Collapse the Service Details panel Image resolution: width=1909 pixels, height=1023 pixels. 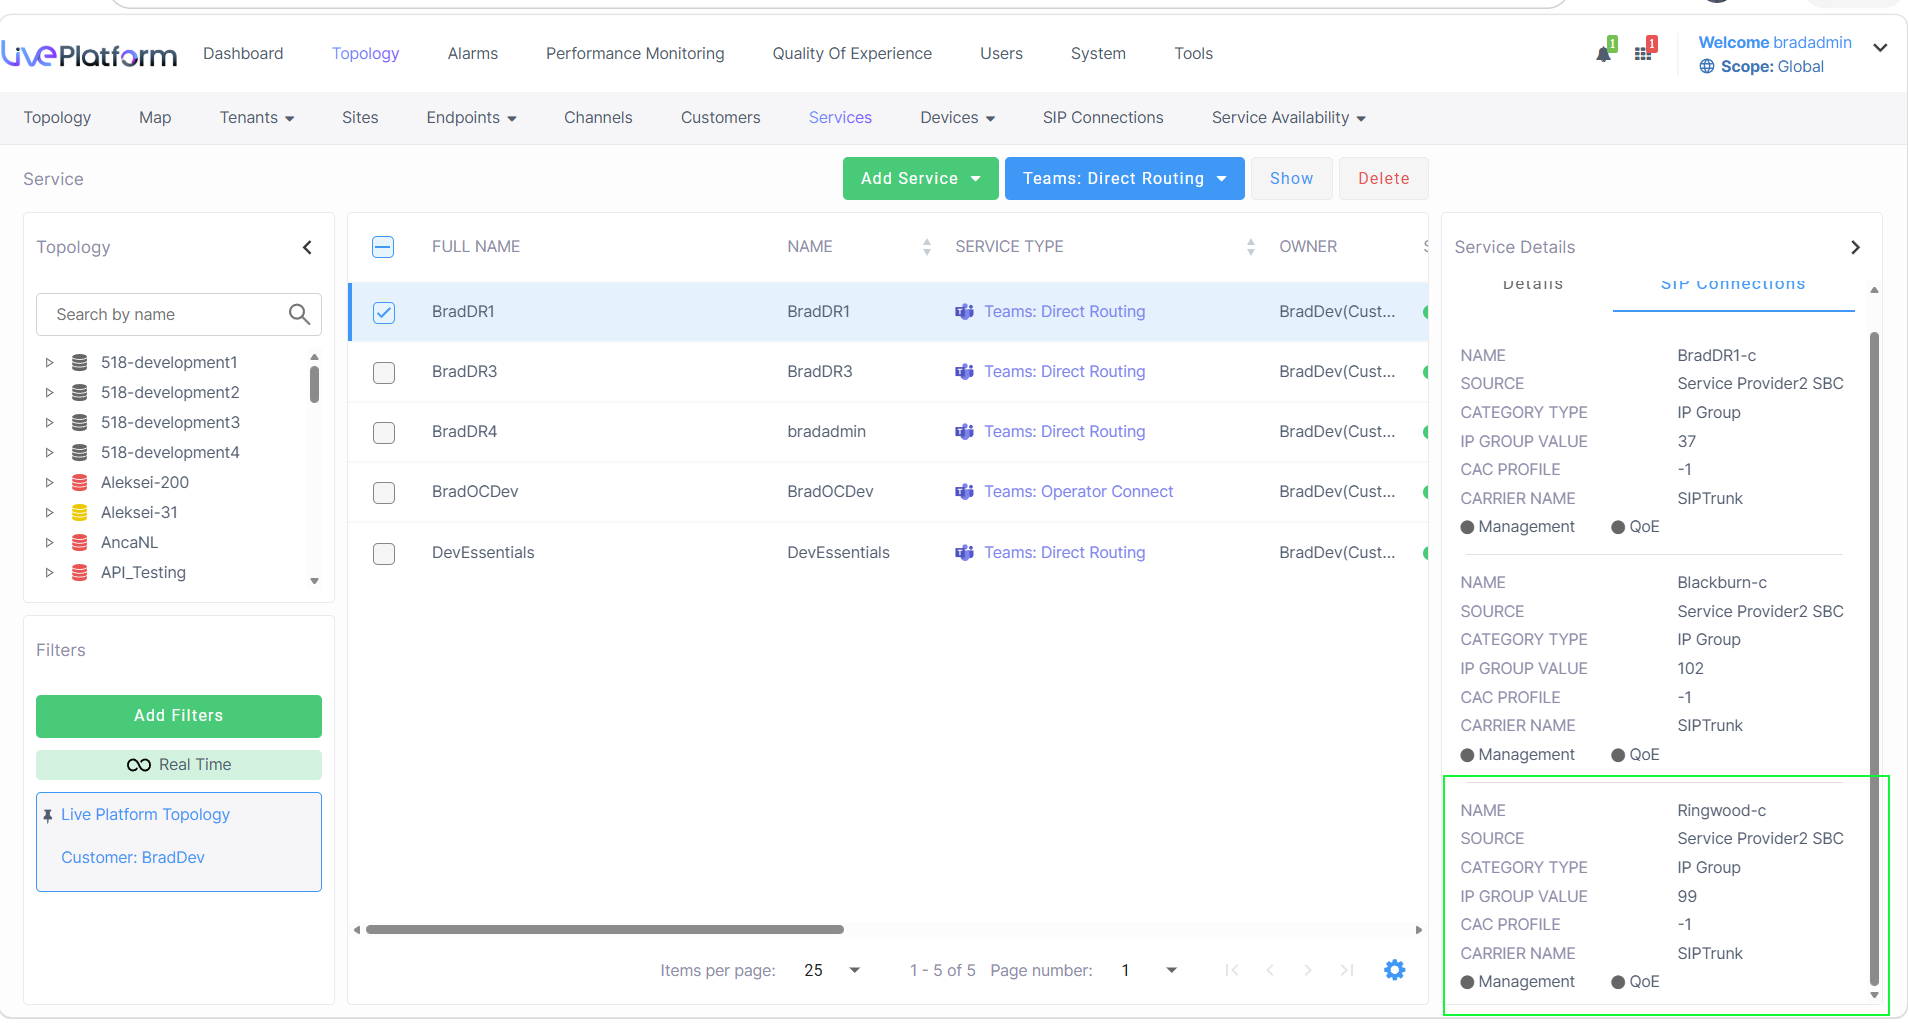click(1855, 247)
